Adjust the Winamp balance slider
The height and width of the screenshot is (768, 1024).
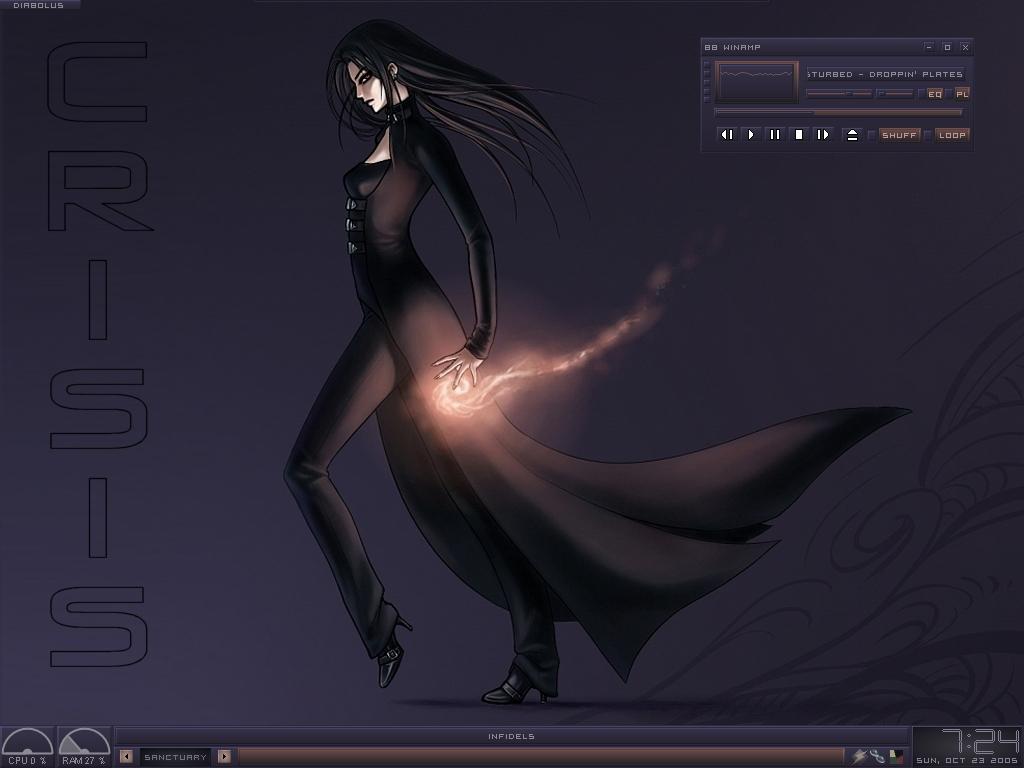pos(895,93)
